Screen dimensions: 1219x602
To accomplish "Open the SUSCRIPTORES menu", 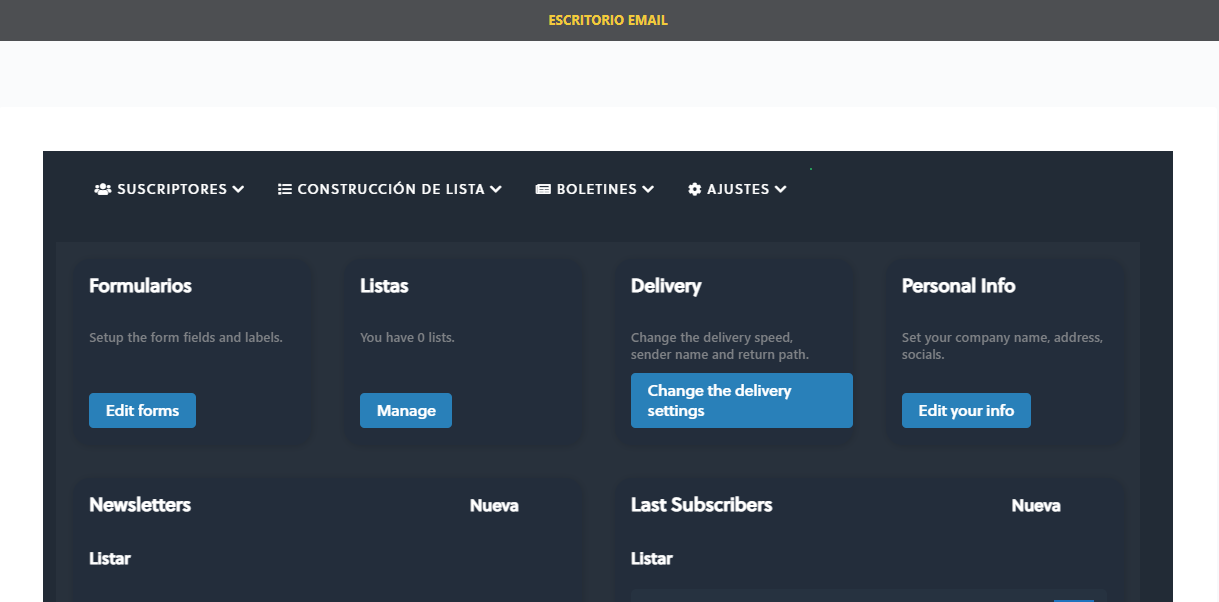I will point(170,189).
